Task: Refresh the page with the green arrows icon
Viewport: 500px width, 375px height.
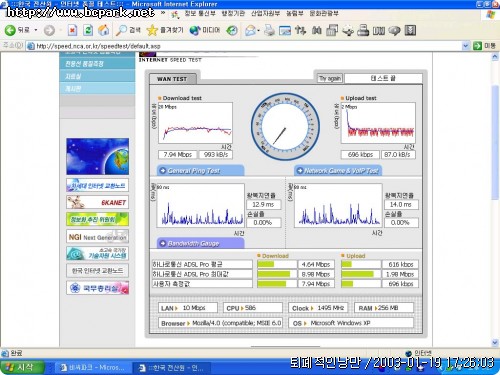Action: 88,30
